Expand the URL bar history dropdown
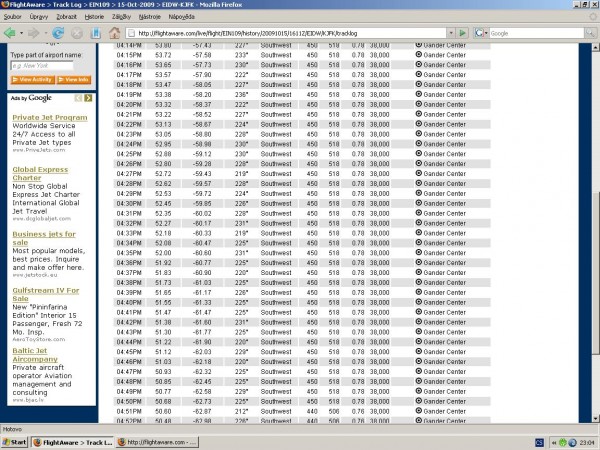The height and width of the screenshot is (450, 600). (451, 33)
